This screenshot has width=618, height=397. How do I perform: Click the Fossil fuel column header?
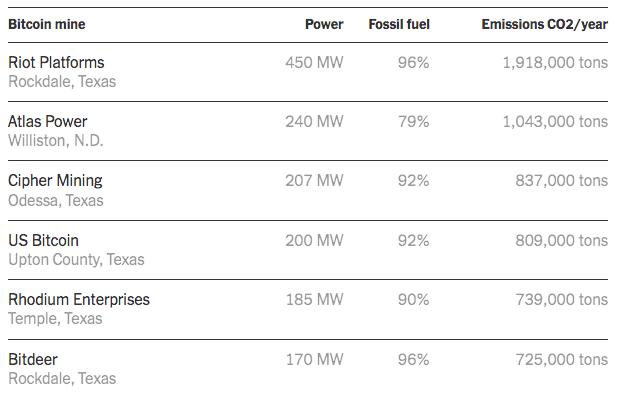(399, 24)
